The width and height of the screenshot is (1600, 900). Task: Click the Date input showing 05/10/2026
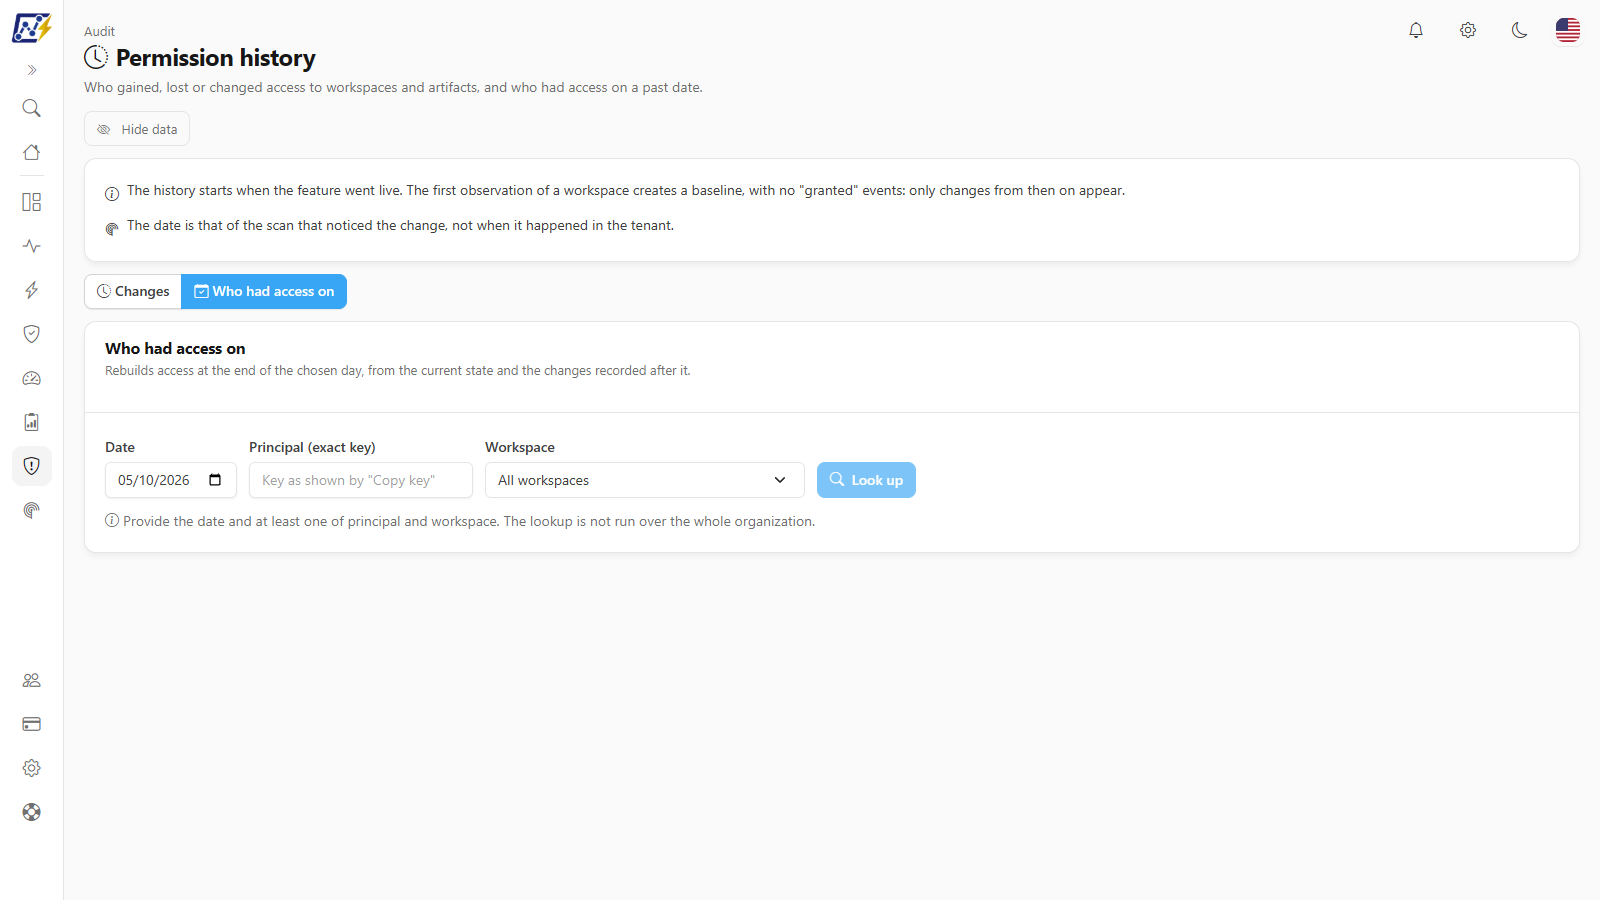171,480
